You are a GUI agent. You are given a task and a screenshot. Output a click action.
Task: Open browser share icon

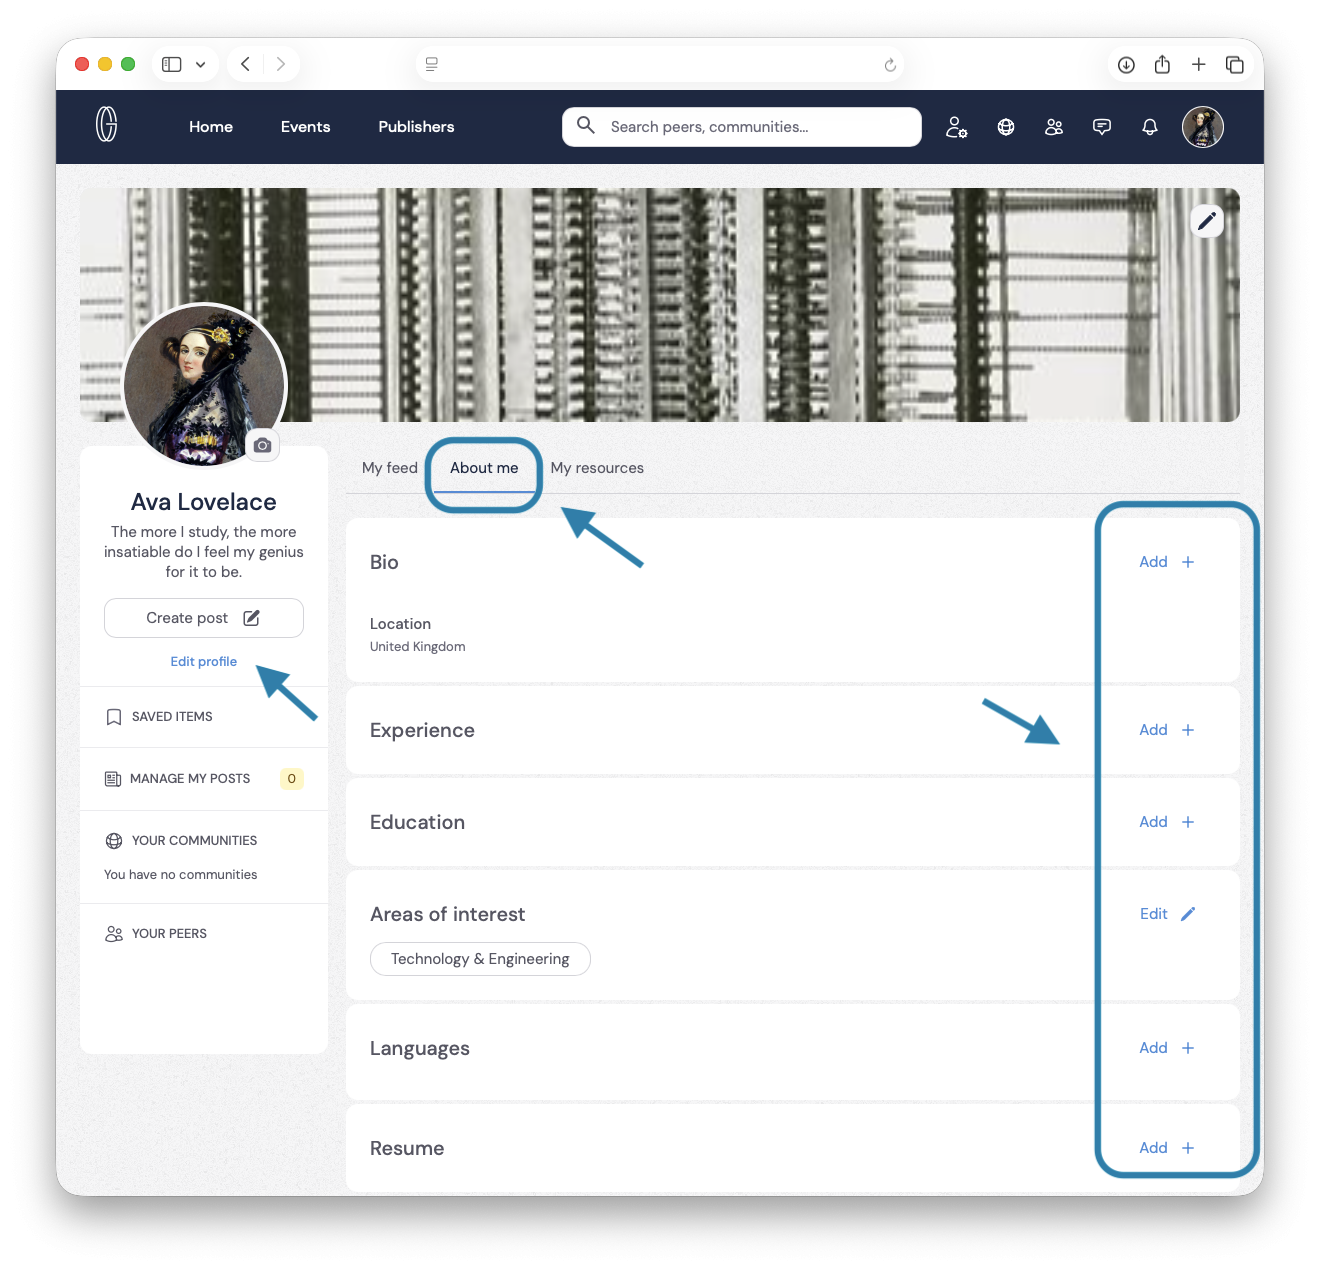(1162, 65)
